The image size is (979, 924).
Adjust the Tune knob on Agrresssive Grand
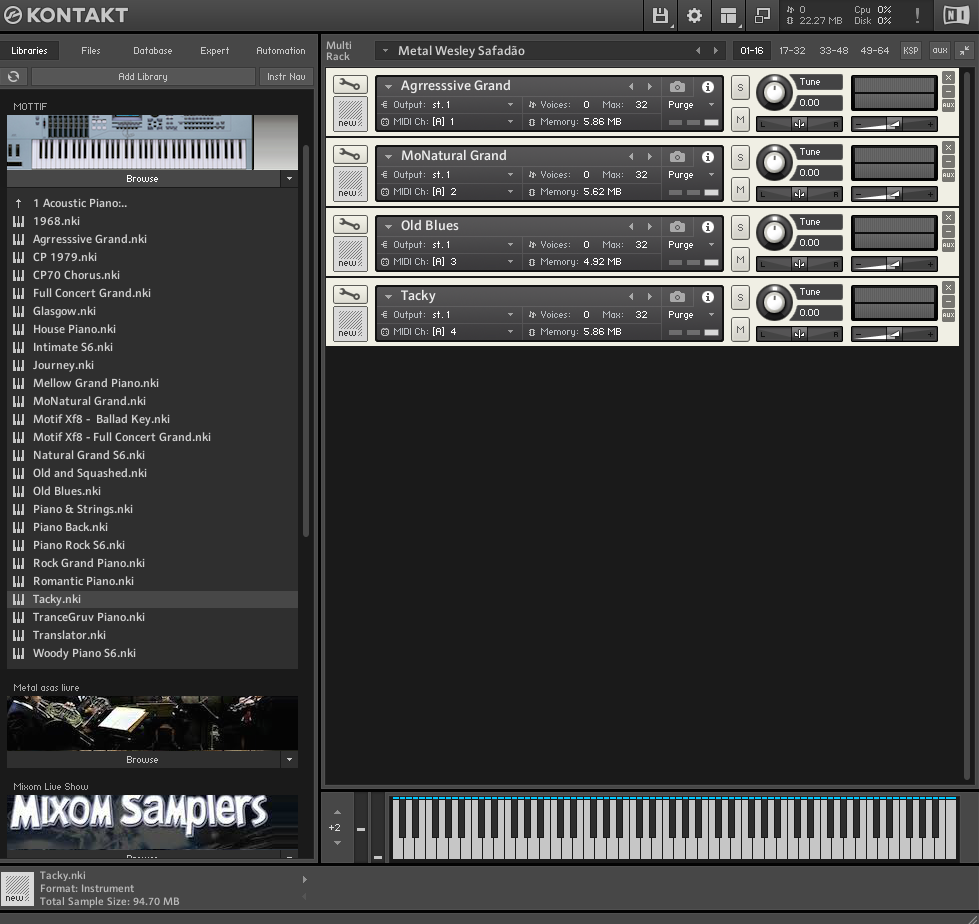(774, 92)
